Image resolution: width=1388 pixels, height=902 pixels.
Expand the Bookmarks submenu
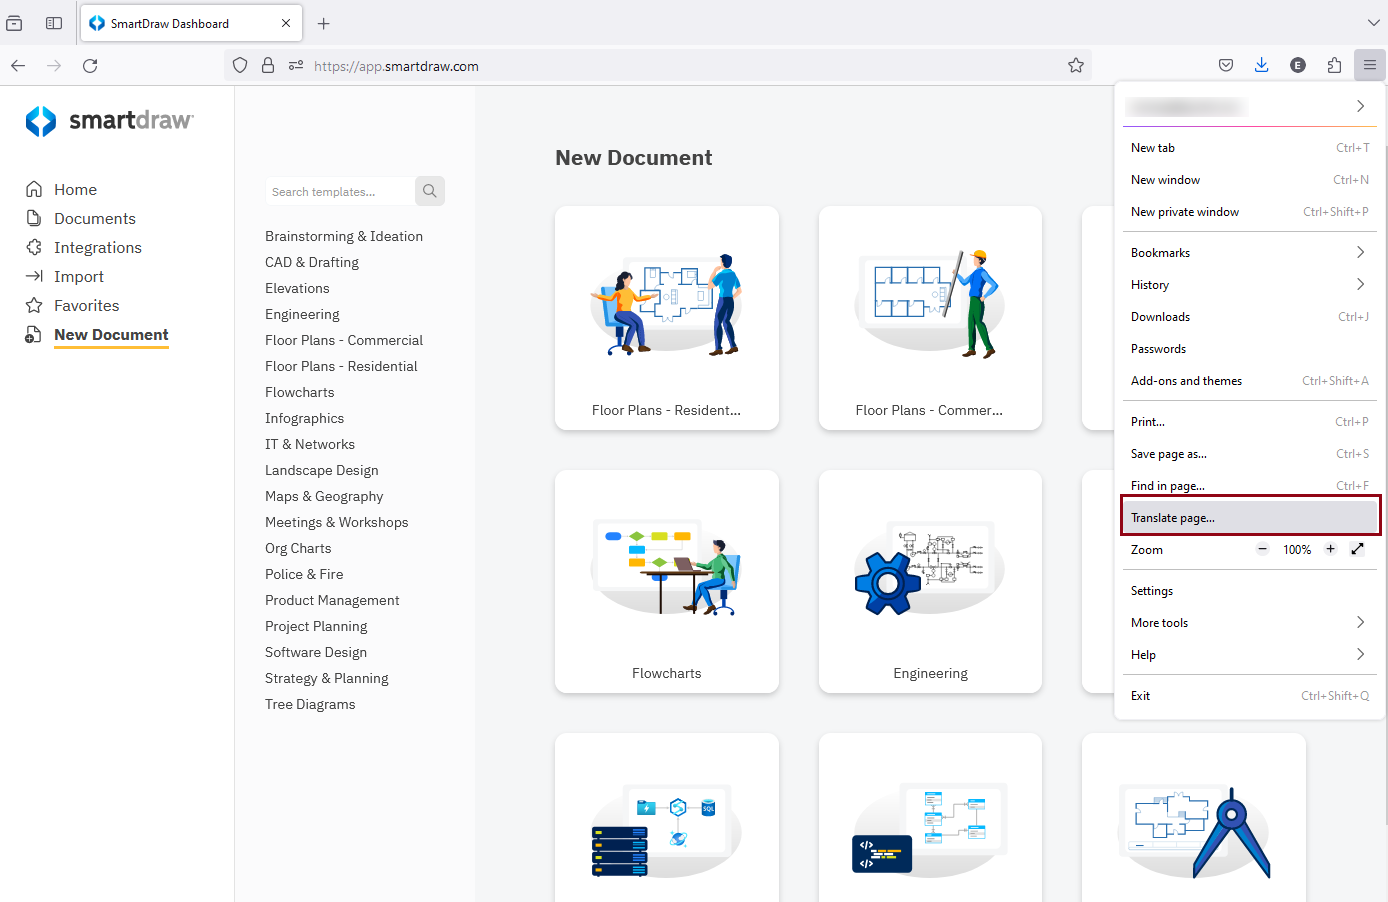pos(1359,253)
